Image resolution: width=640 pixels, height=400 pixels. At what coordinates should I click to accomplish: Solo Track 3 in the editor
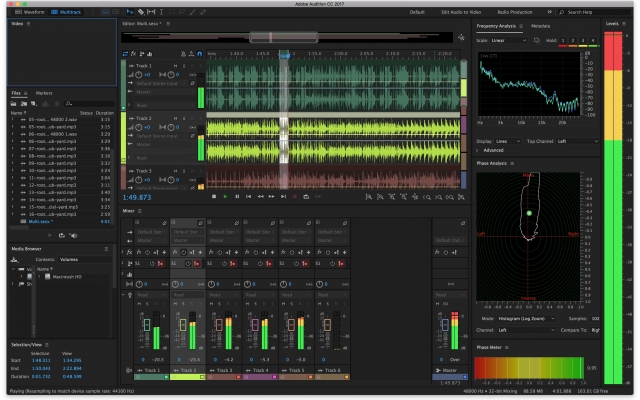point(184,171)
